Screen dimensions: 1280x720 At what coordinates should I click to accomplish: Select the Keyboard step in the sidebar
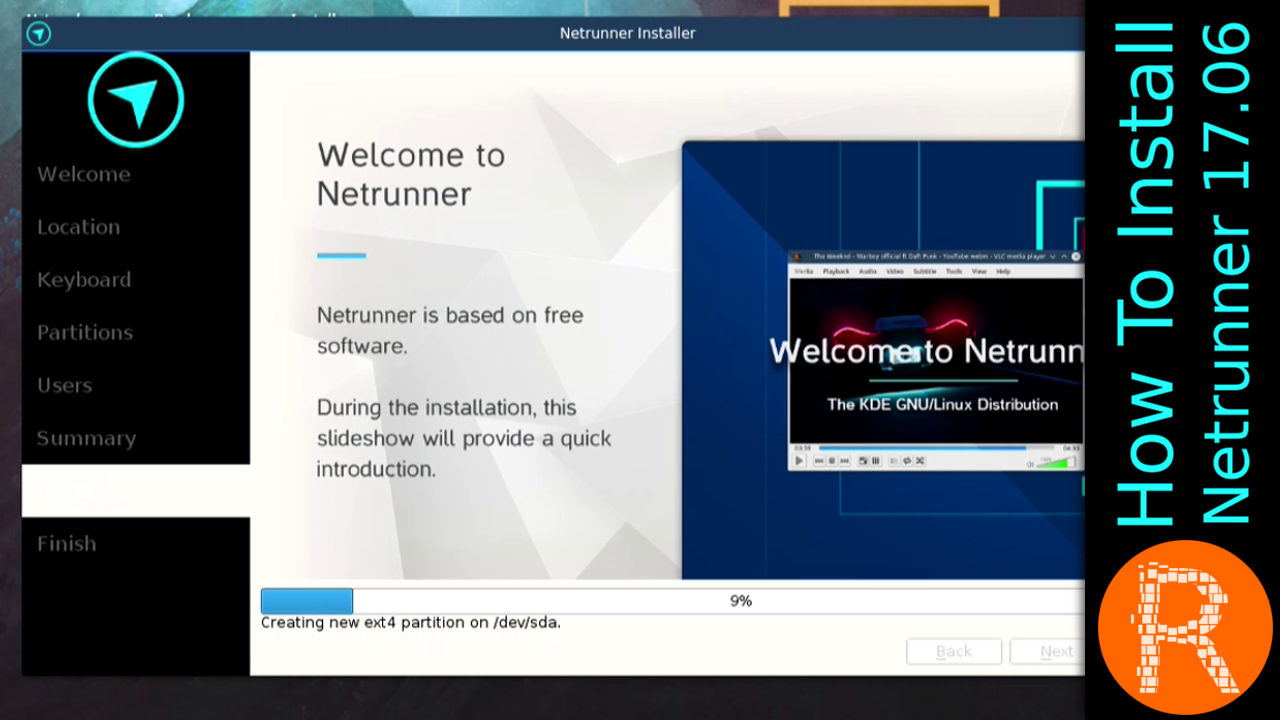click(84, 280)
